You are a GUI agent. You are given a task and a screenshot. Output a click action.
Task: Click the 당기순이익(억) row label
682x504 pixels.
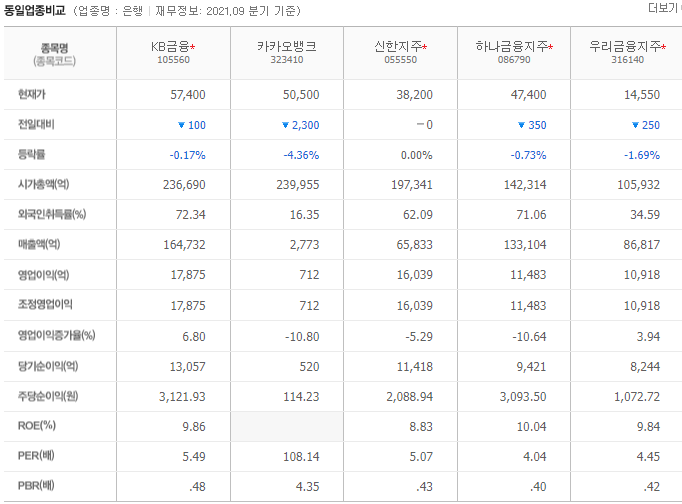tap(48, 366)
